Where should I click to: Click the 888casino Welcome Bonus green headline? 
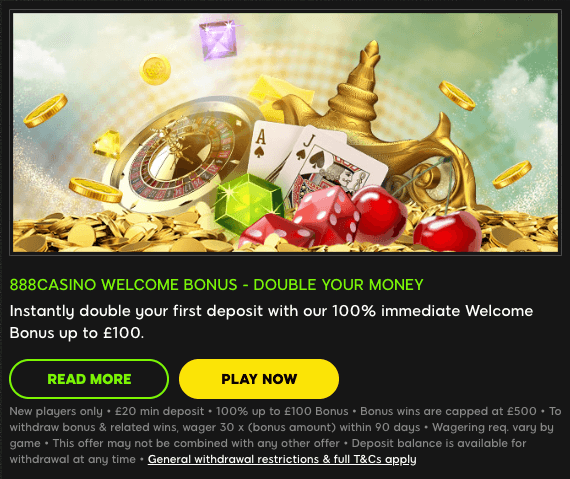click(217, 285)
